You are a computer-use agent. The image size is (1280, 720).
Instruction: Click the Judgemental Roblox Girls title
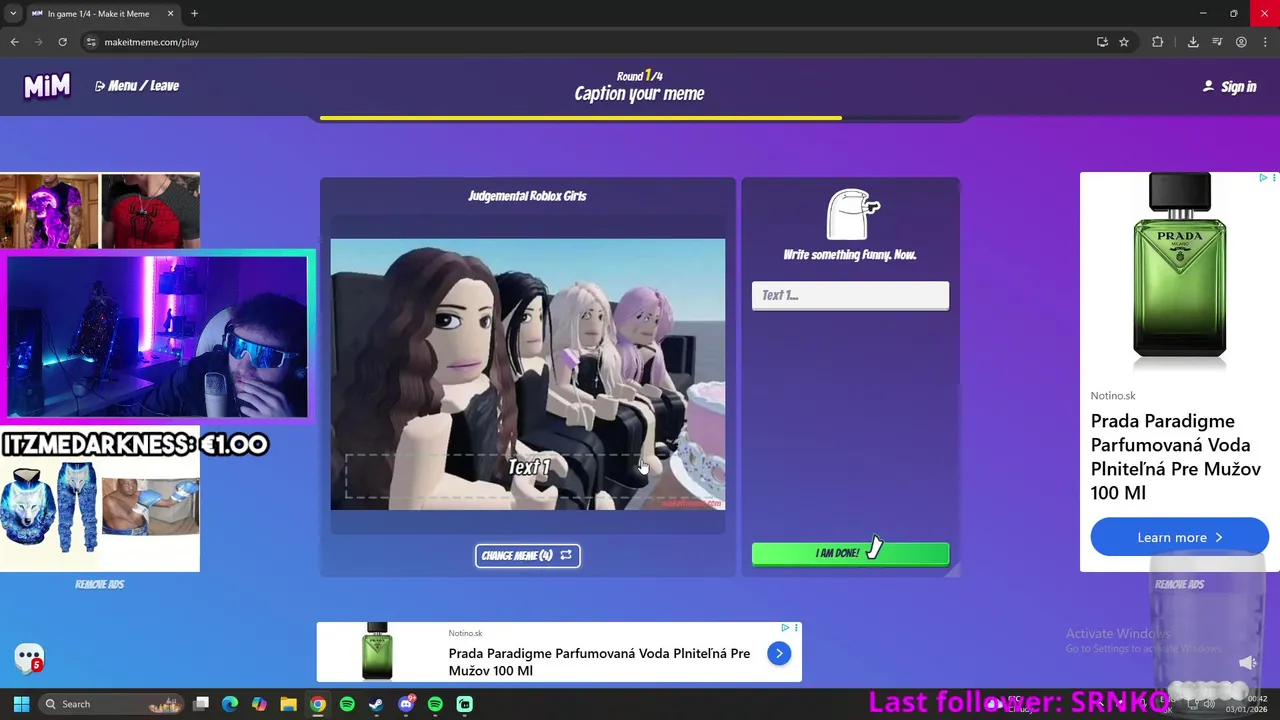tap(527, 196)
